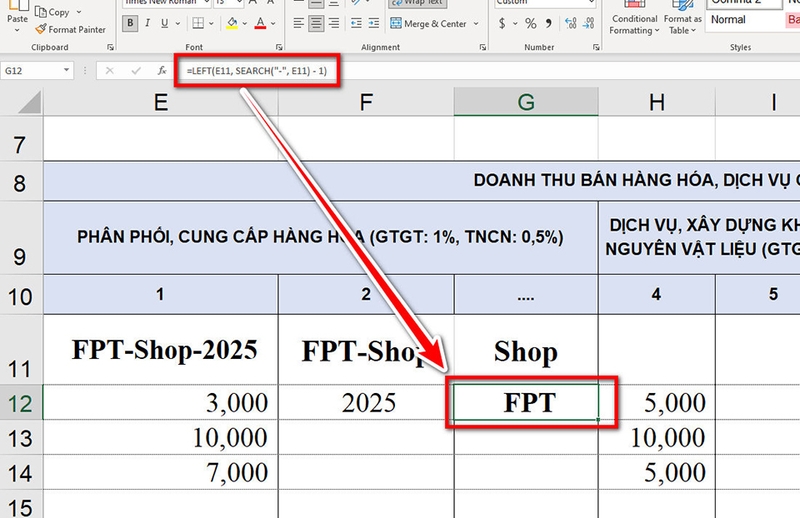Expand the Copy dropdown arrow
Image resolution: width=800 pixels, height=518 pixels.
point(79,12)
